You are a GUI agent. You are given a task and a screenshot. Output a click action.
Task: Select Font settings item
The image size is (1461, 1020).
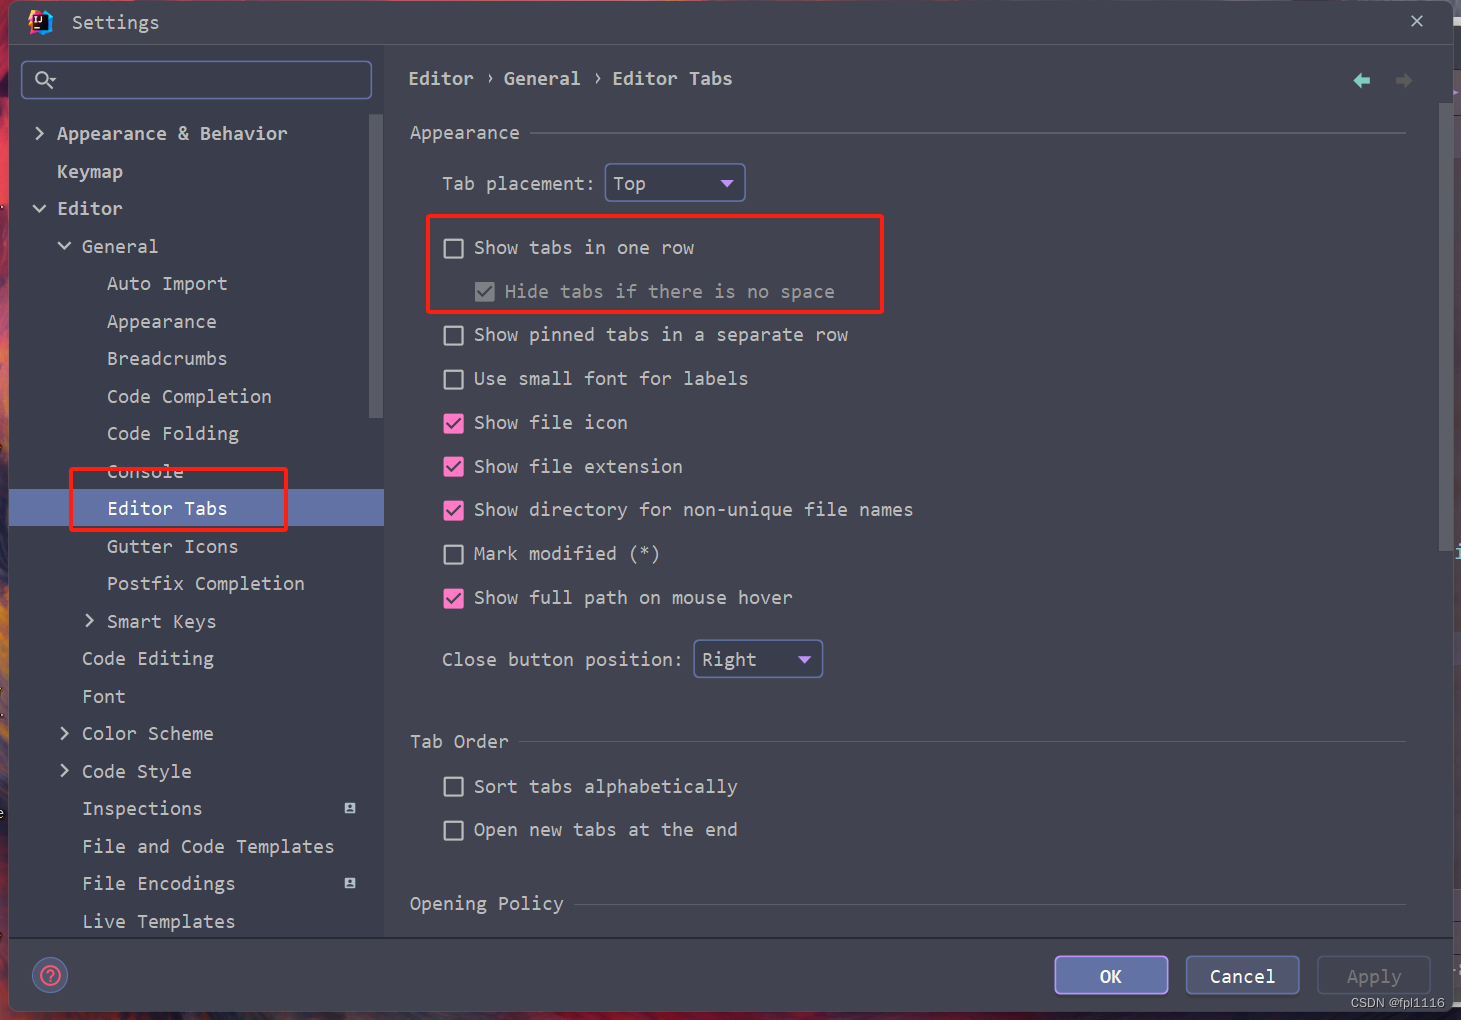pyautogui.click(x=104, y=696)
